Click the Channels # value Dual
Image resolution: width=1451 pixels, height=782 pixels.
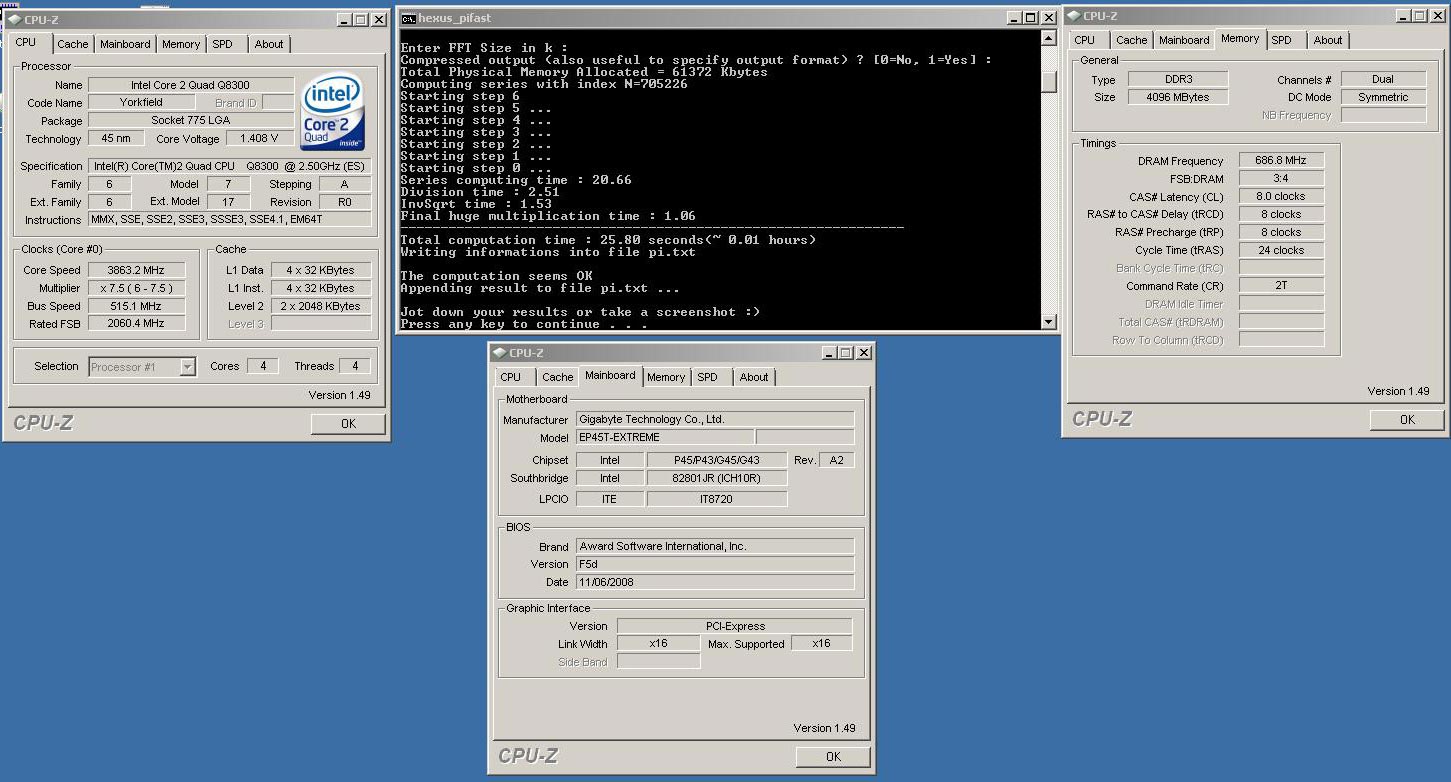tap(1384, 79)
